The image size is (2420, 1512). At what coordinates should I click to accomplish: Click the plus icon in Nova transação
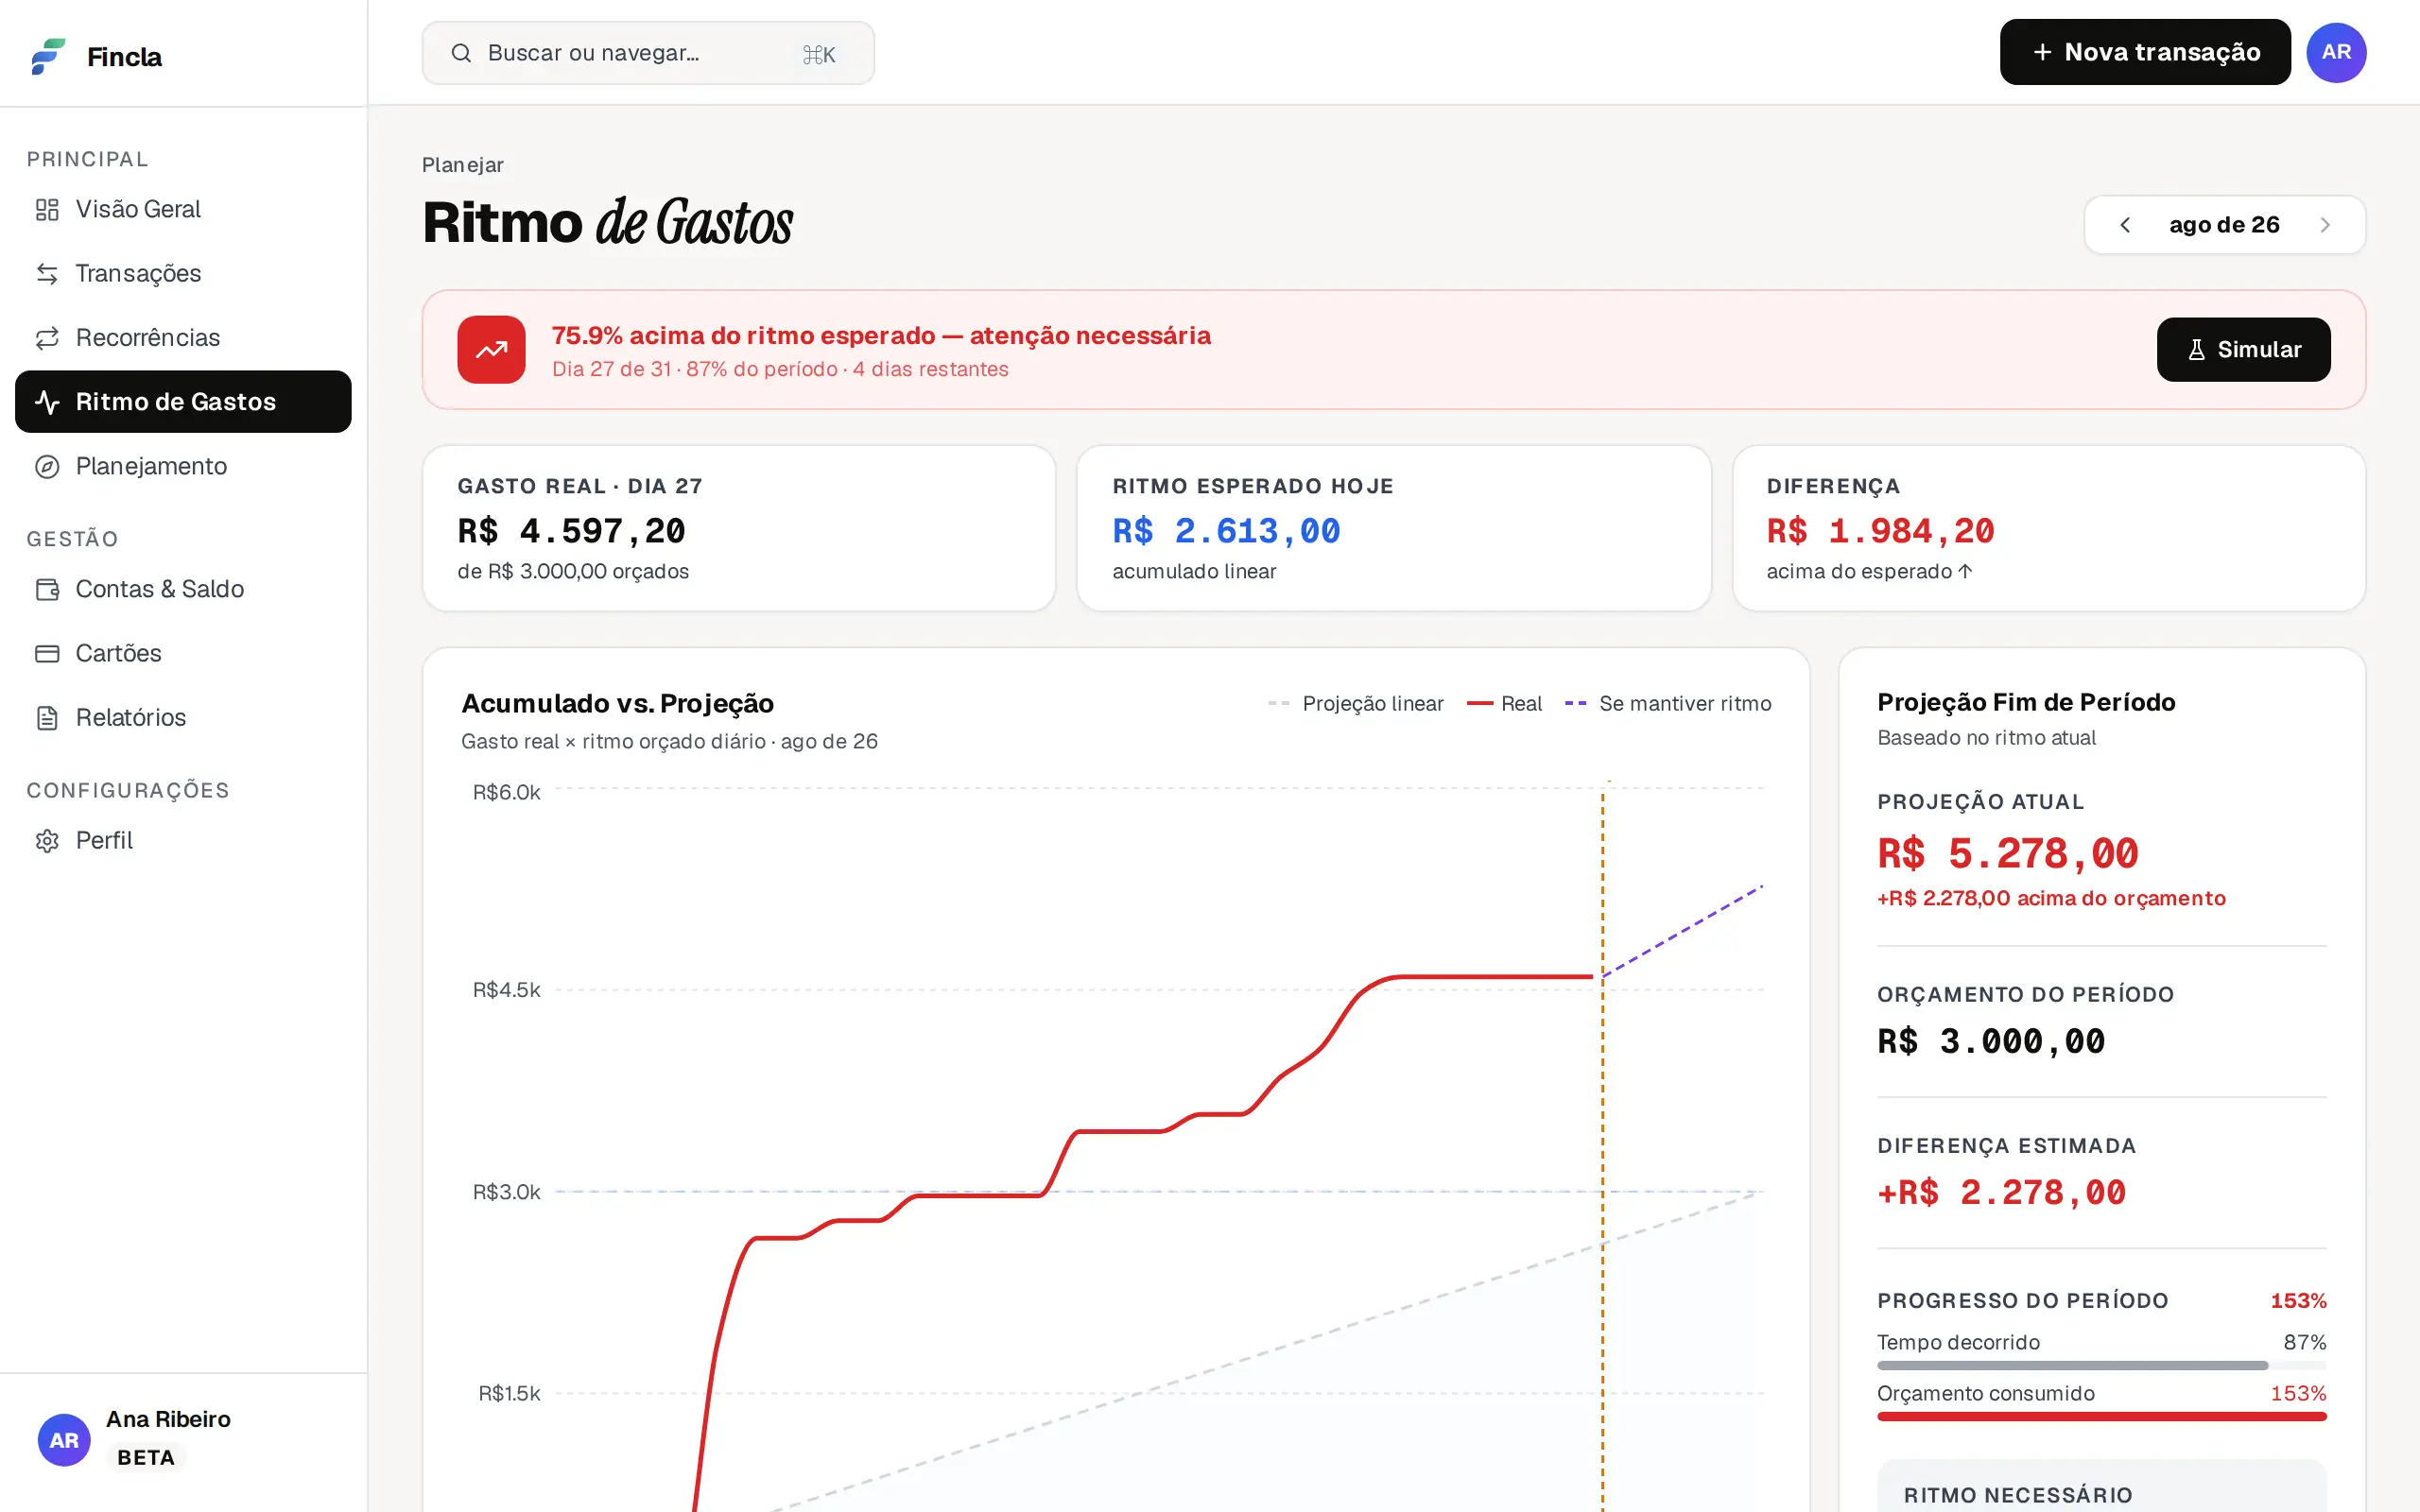tap(2042, 52)
